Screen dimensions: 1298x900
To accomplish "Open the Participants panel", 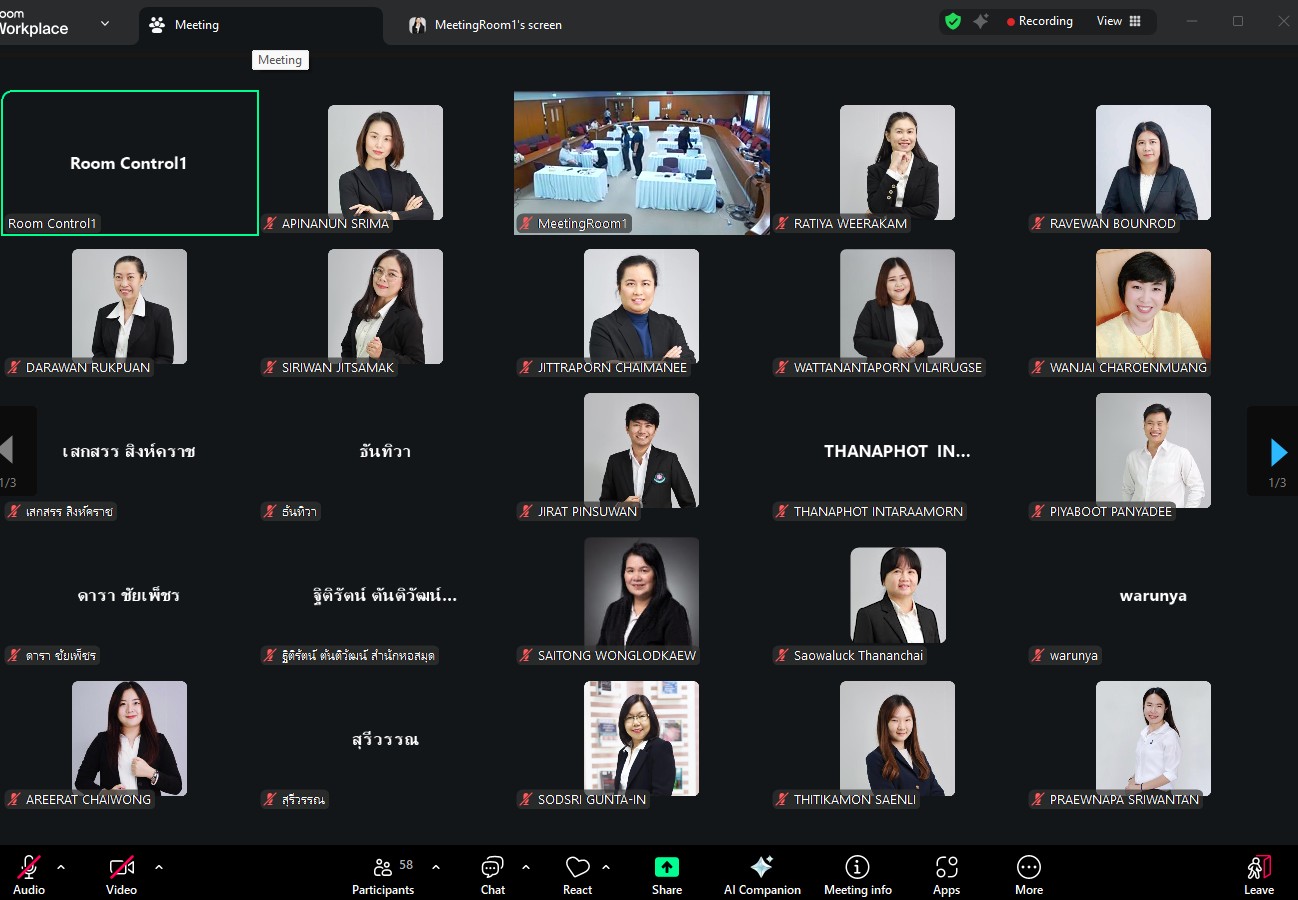I will click(x=382, y=875).
